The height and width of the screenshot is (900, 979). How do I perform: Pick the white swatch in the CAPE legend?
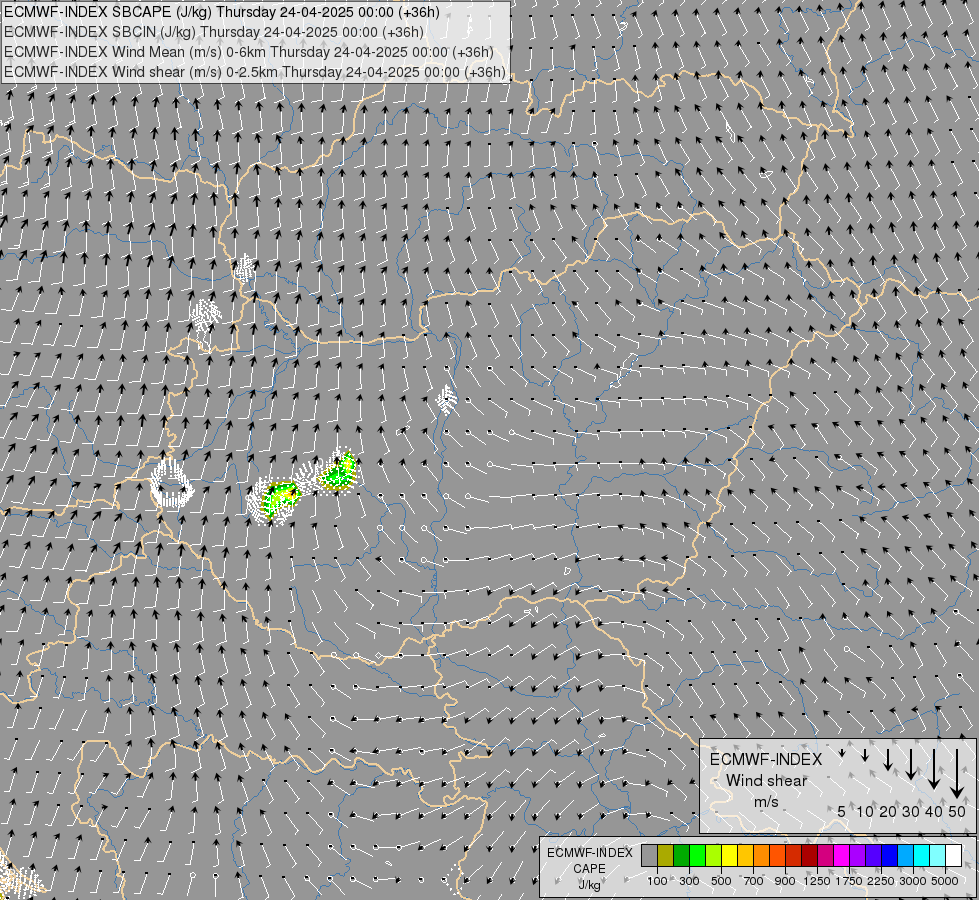pyautogui.click(x=953, y=856)
